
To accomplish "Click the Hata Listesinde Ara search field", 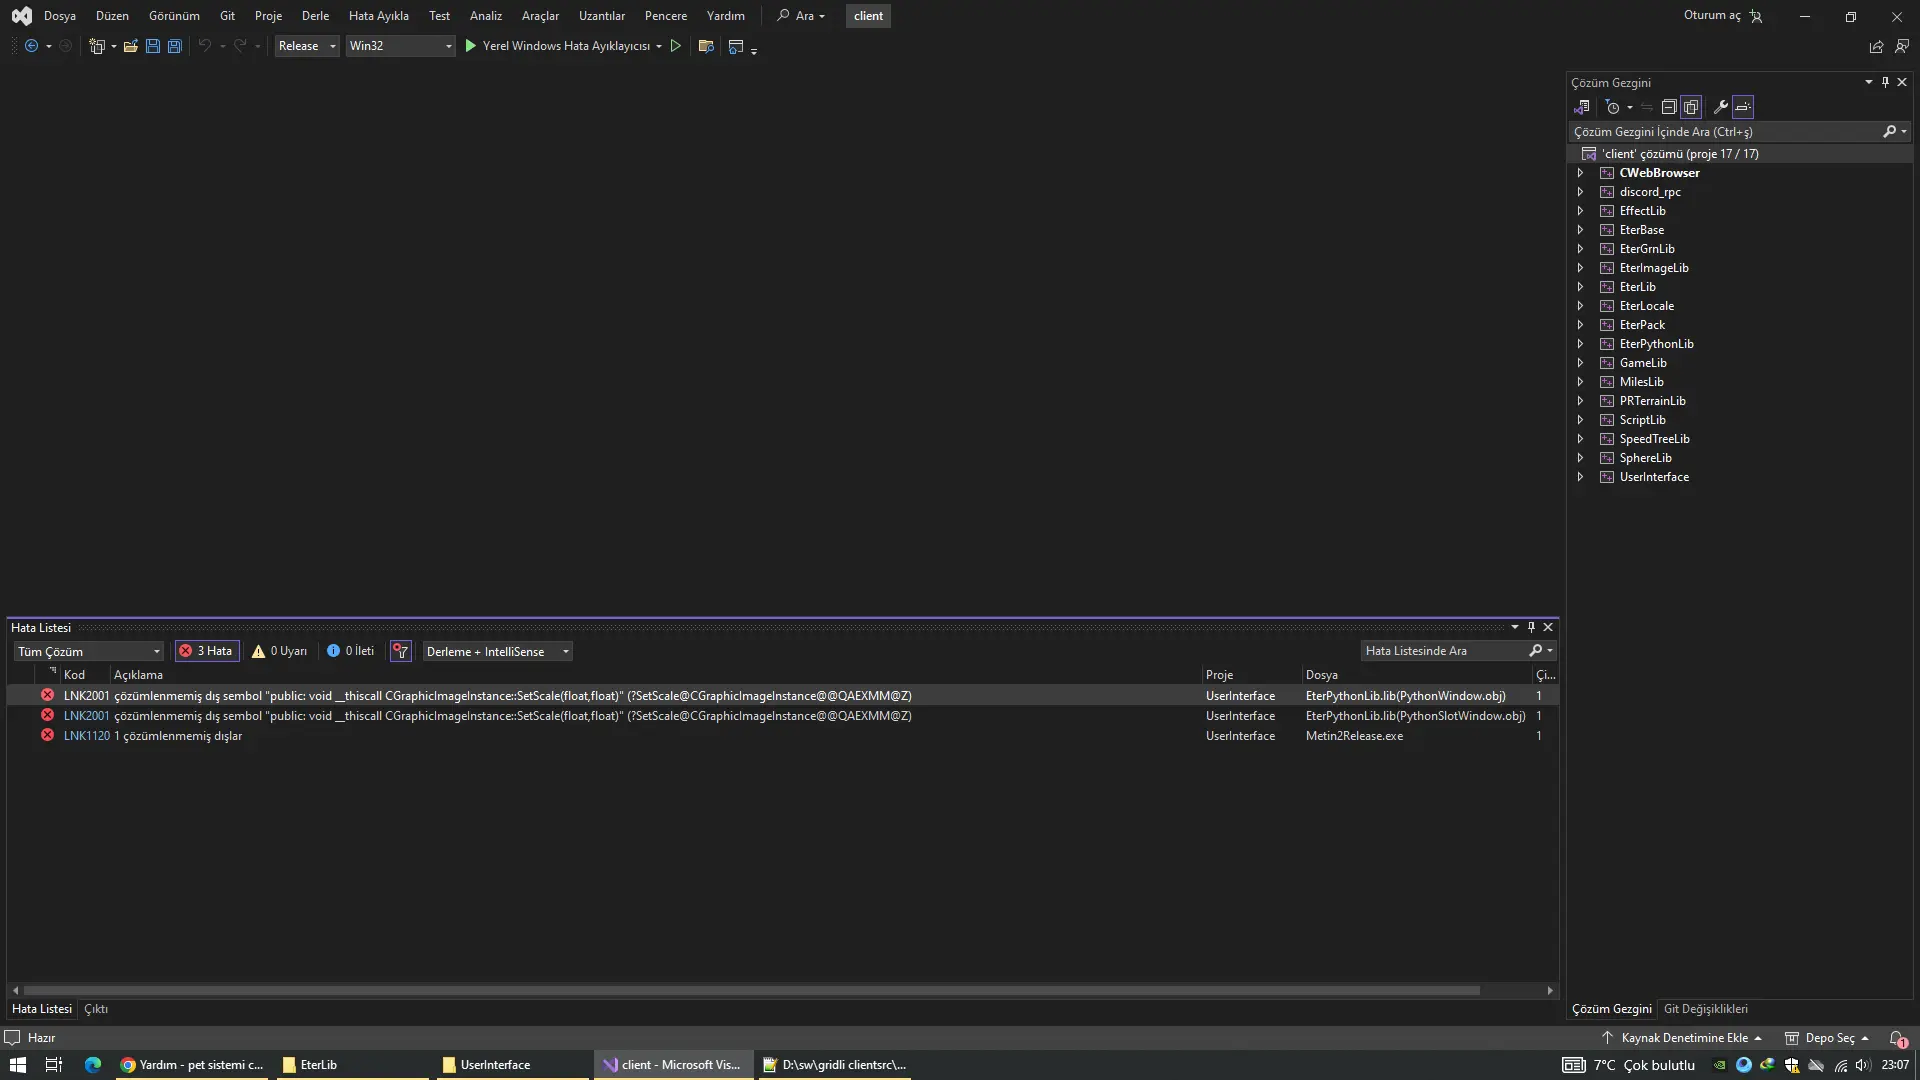I will (x=1443, y=651).
